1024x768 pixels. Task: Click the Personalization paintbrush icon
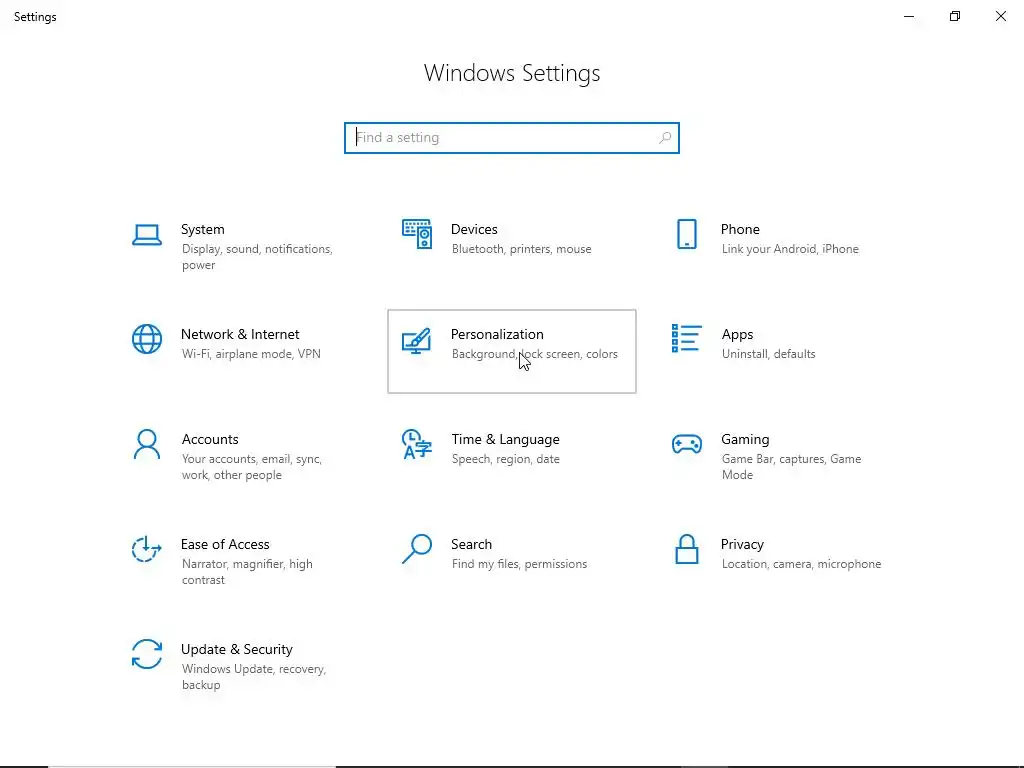[417, 341]
